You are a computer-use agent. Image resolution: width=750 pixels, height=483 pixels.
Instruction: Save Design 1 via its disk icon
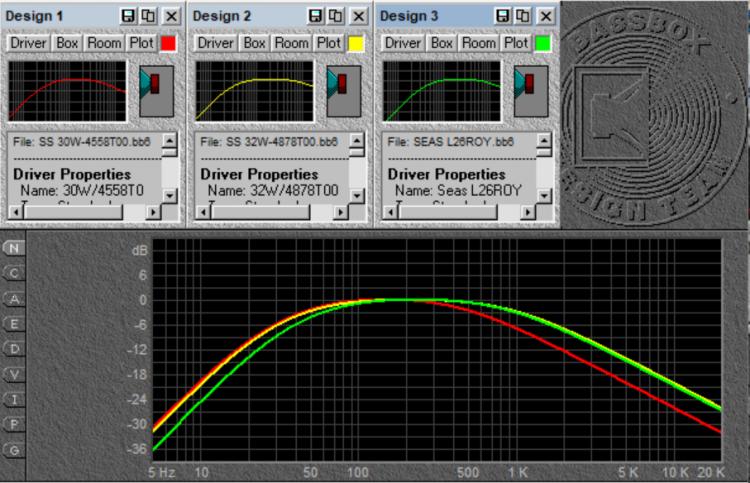click(x=128, y=16)
